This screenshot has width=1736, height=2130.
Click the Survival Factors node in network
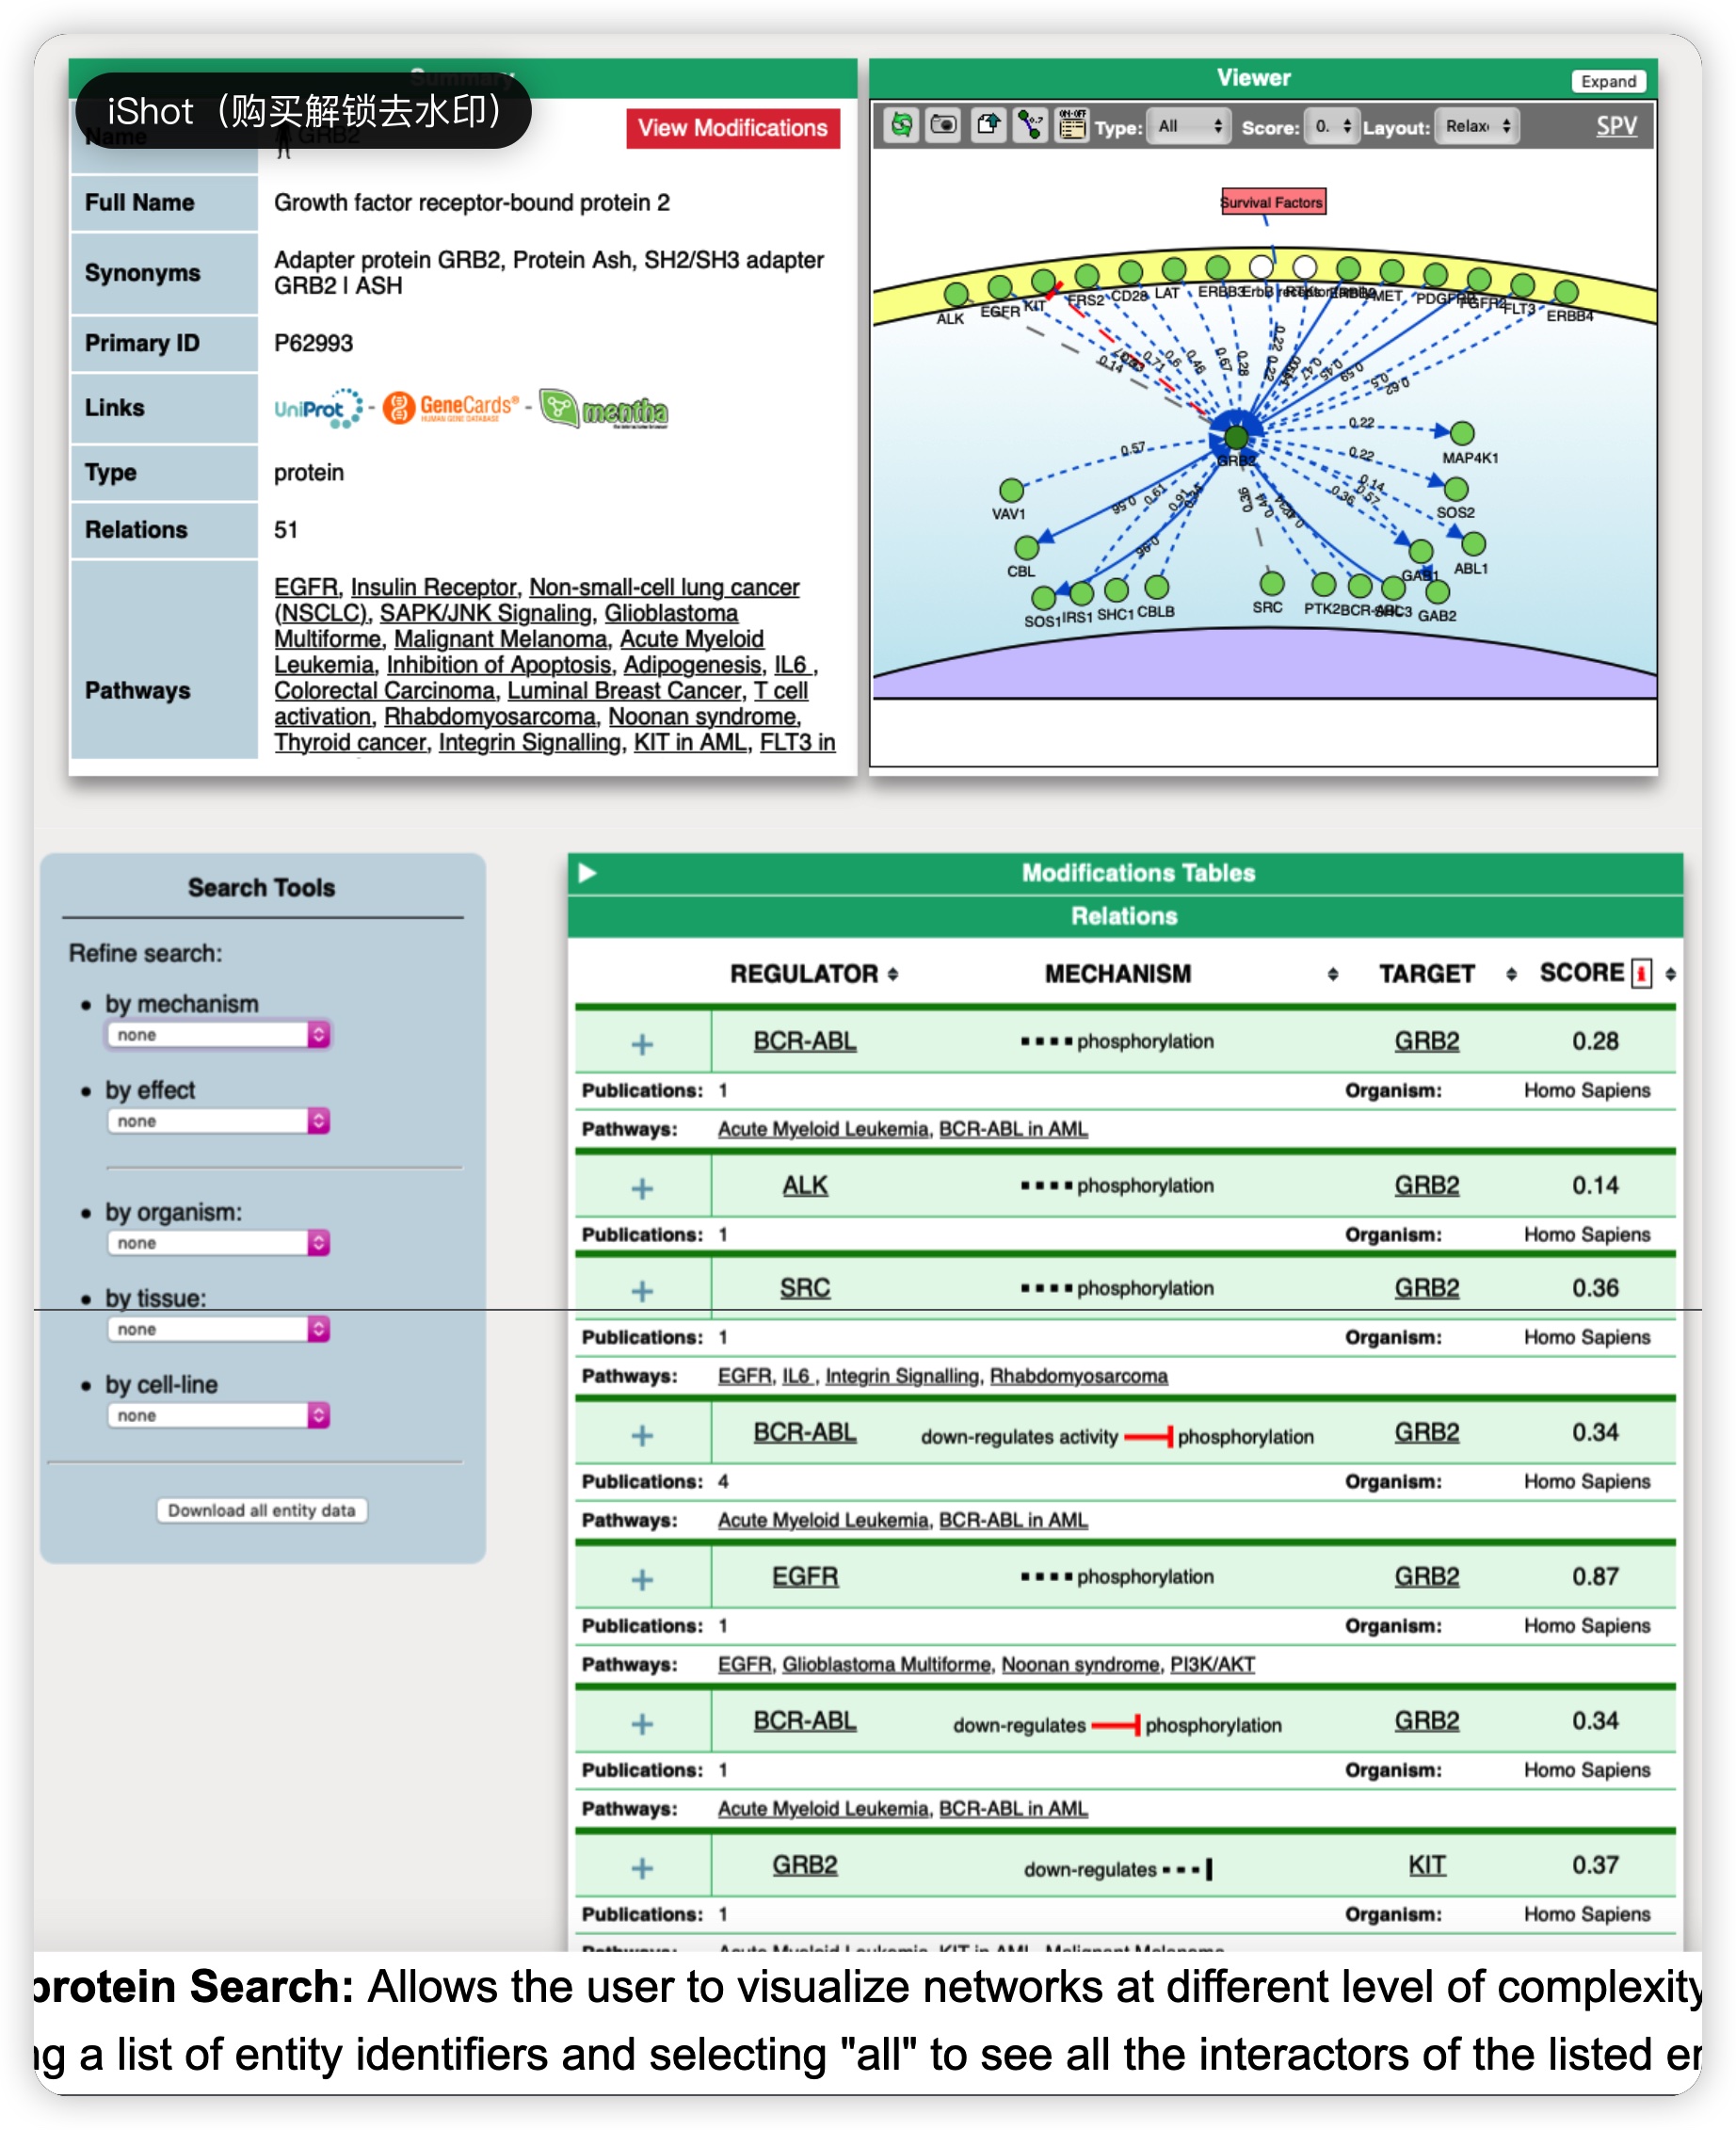pyautogui.click(x=1272, y=202)
